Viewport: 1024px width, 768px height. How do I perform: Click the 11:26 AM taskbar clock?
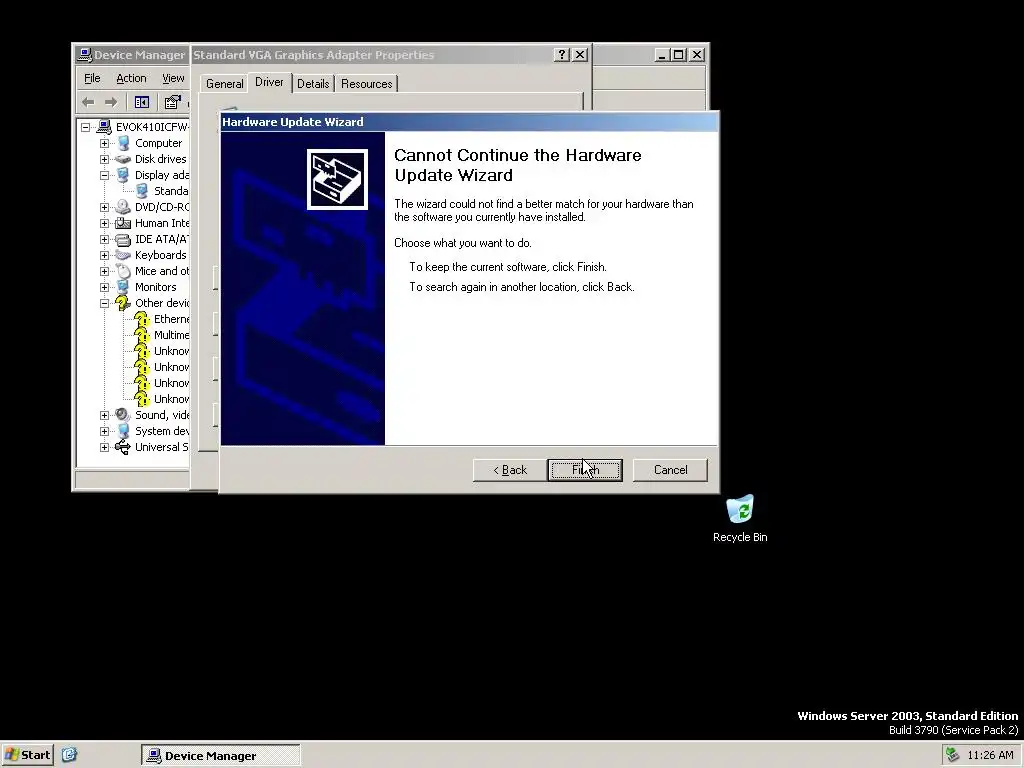[x=990, y=756]
